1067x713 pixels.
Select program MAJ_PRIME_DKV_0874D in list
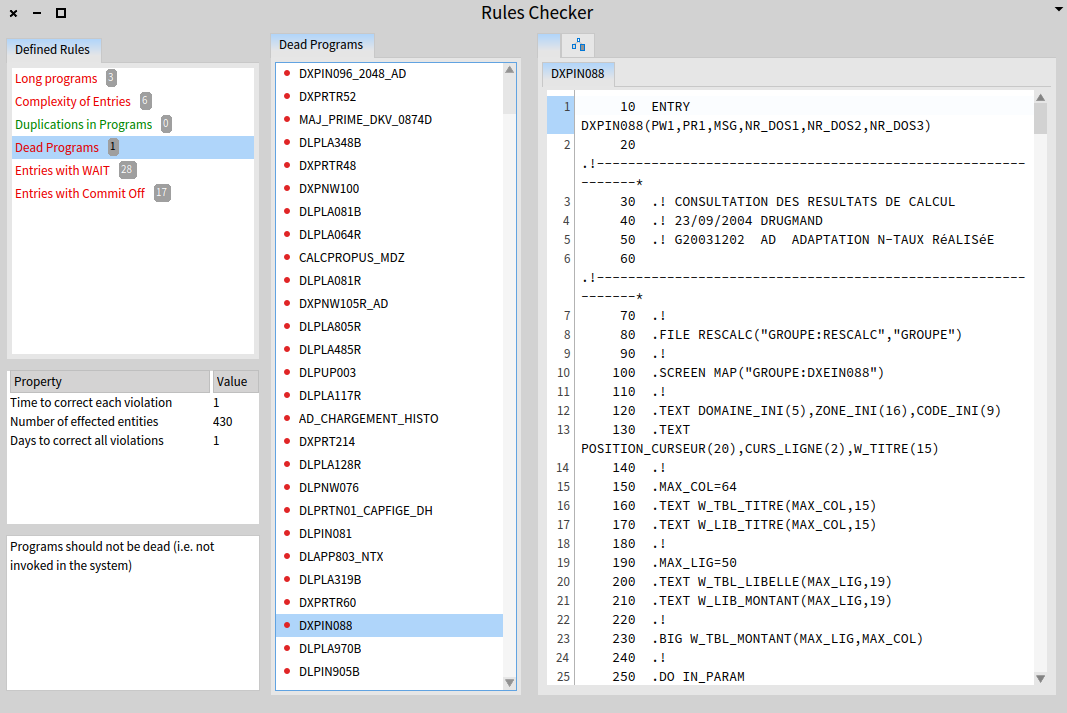(365, 120)
